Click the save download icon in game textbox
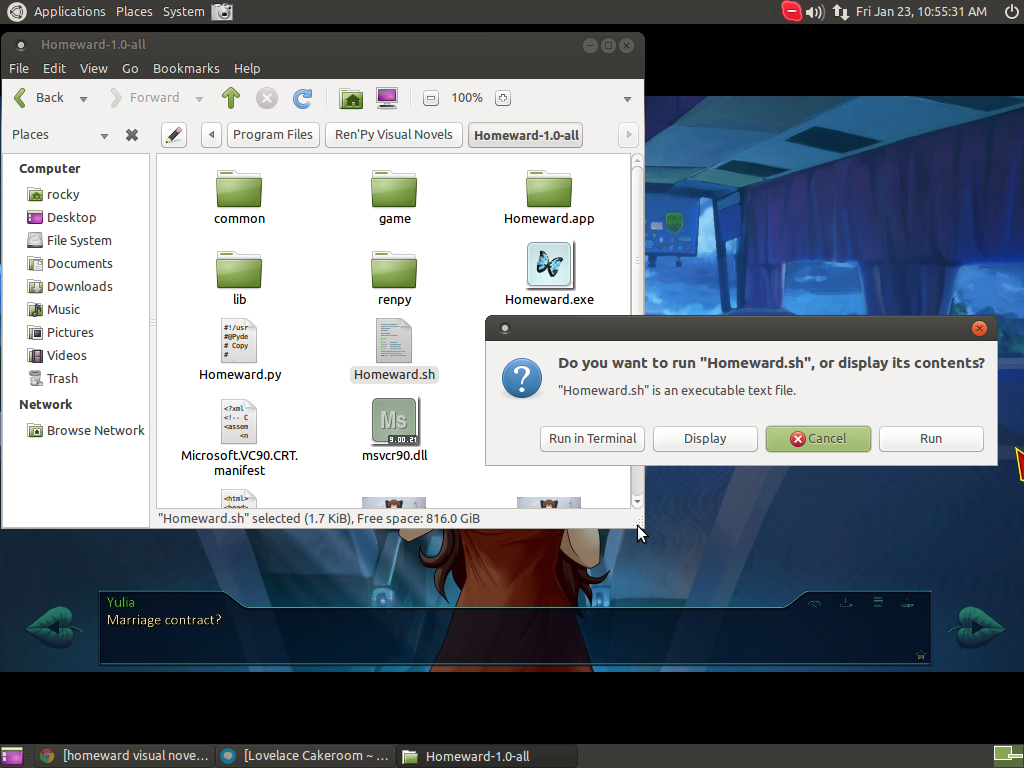Screen dimensions: 1024x768 pyautogui.click(x=846, y=603)
